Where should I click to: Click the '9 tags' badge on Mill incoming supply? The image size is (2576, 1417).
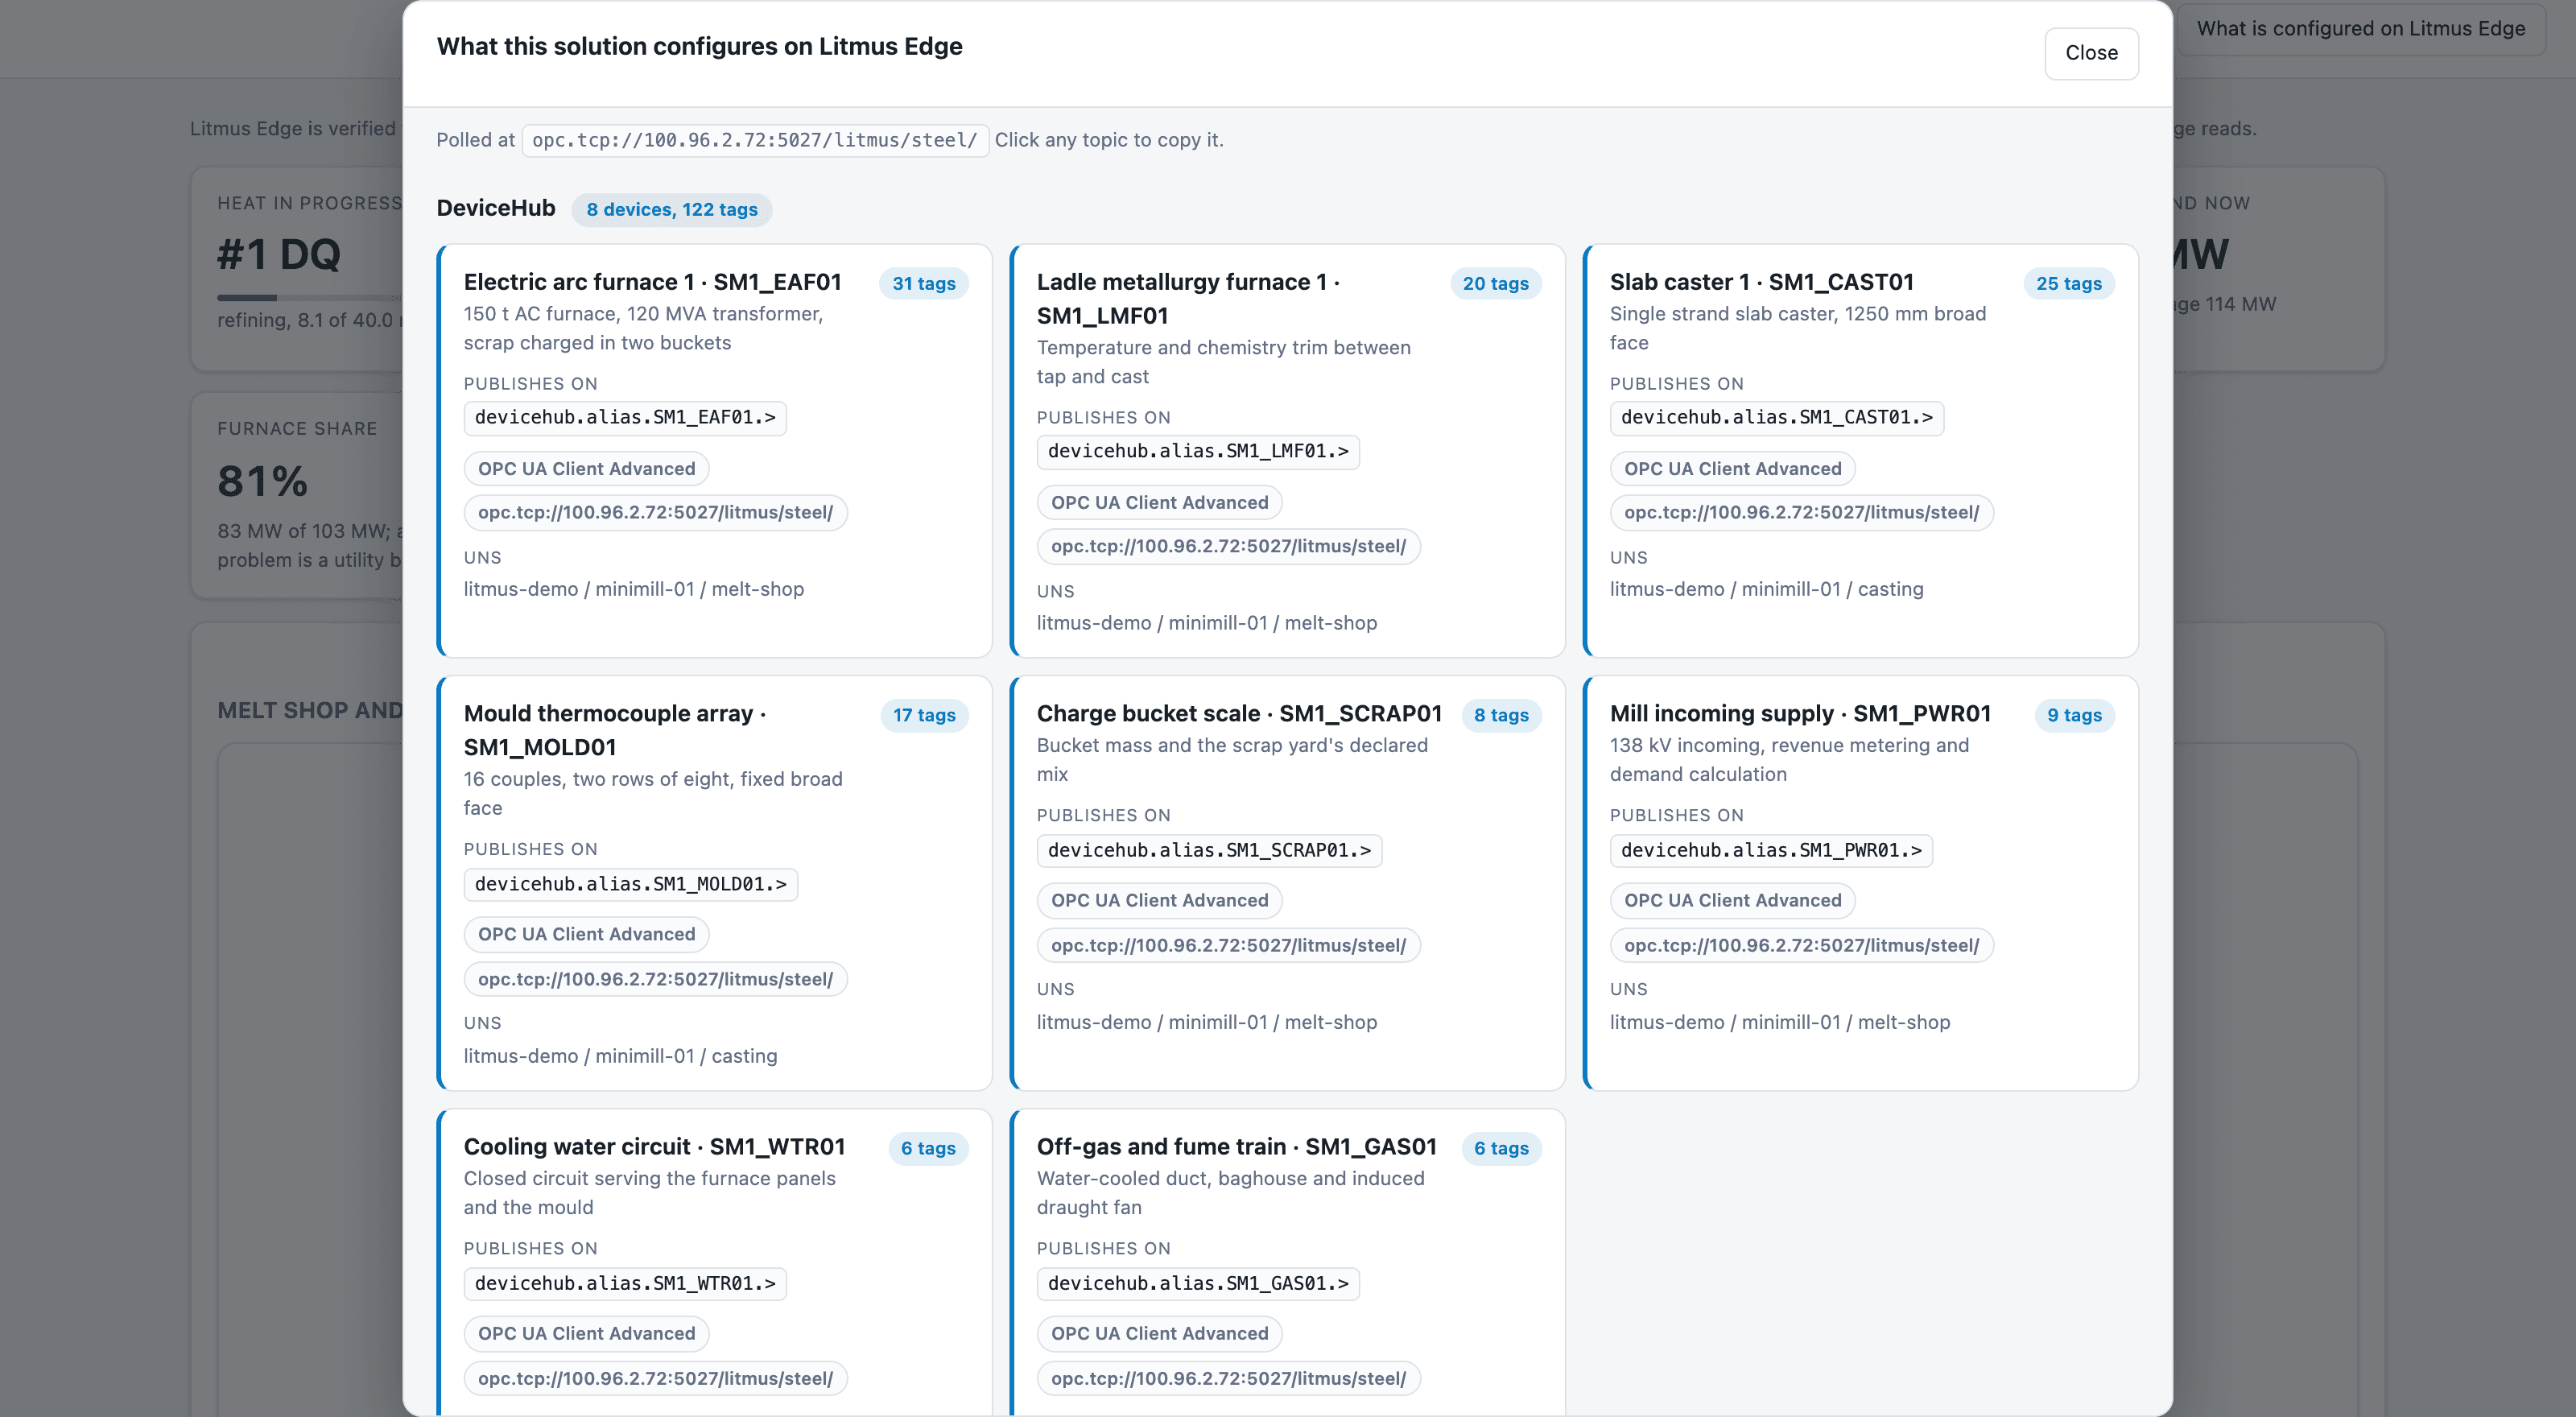(x=2074, y=716)
